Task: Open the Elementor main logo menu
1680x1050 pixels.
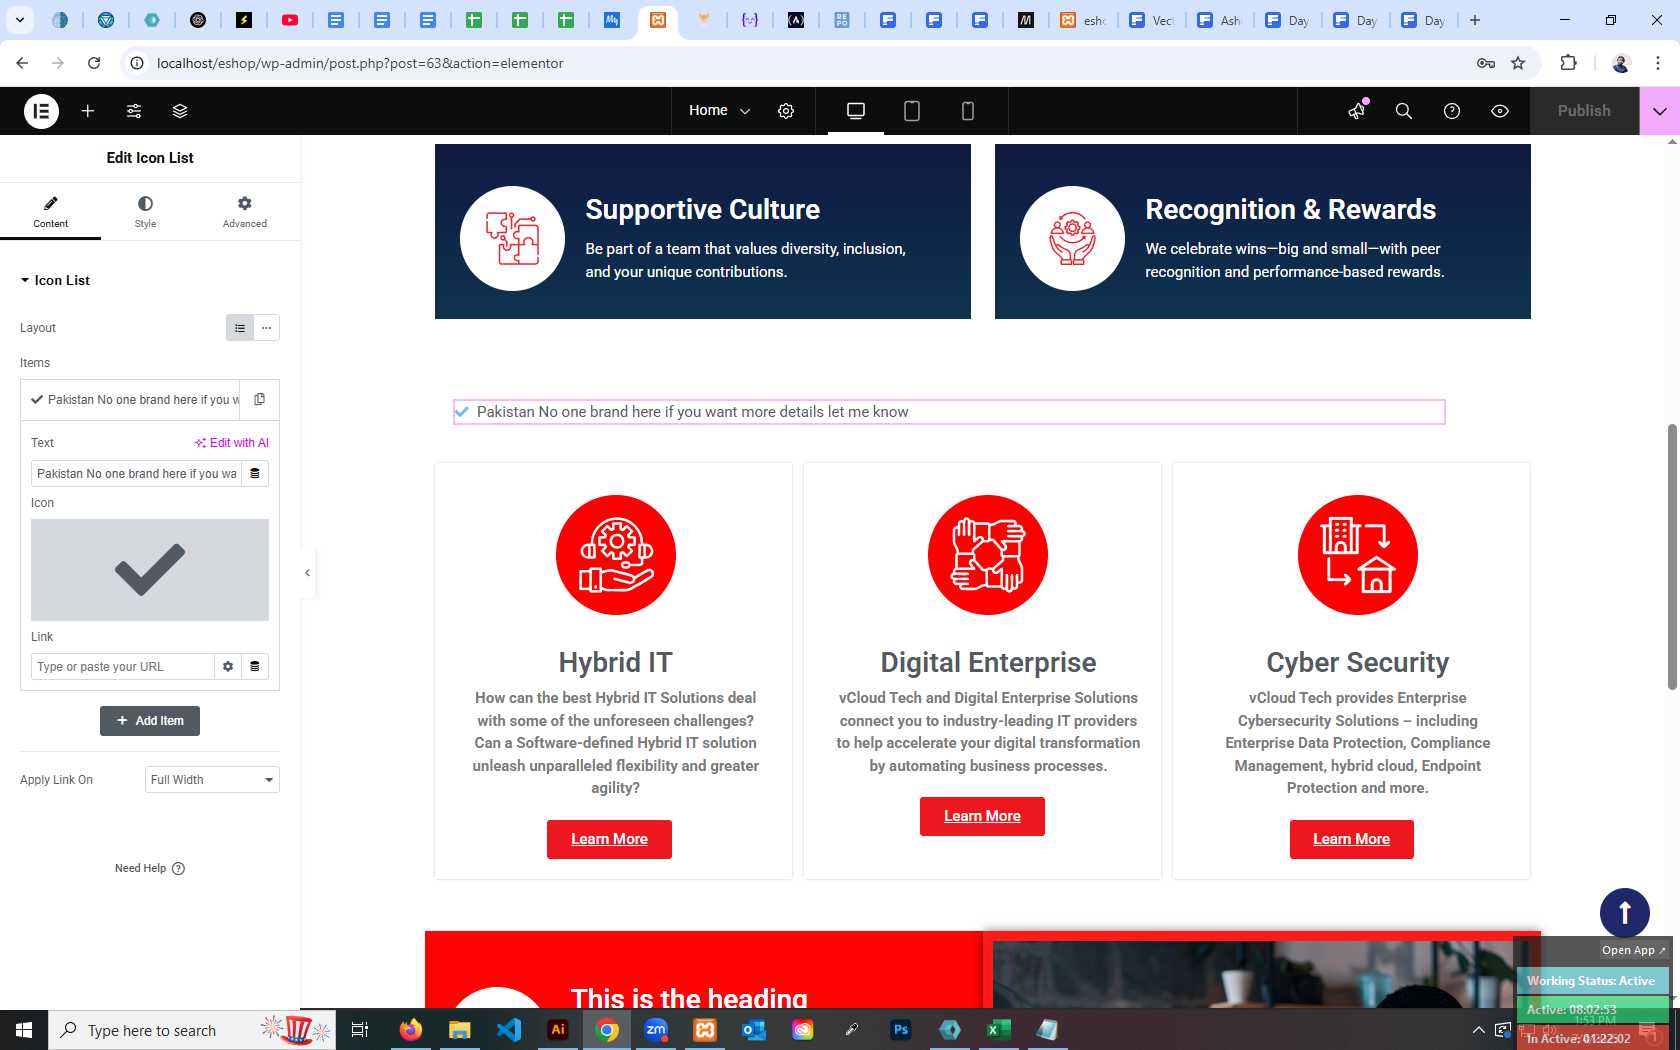Action: point(41,111)
